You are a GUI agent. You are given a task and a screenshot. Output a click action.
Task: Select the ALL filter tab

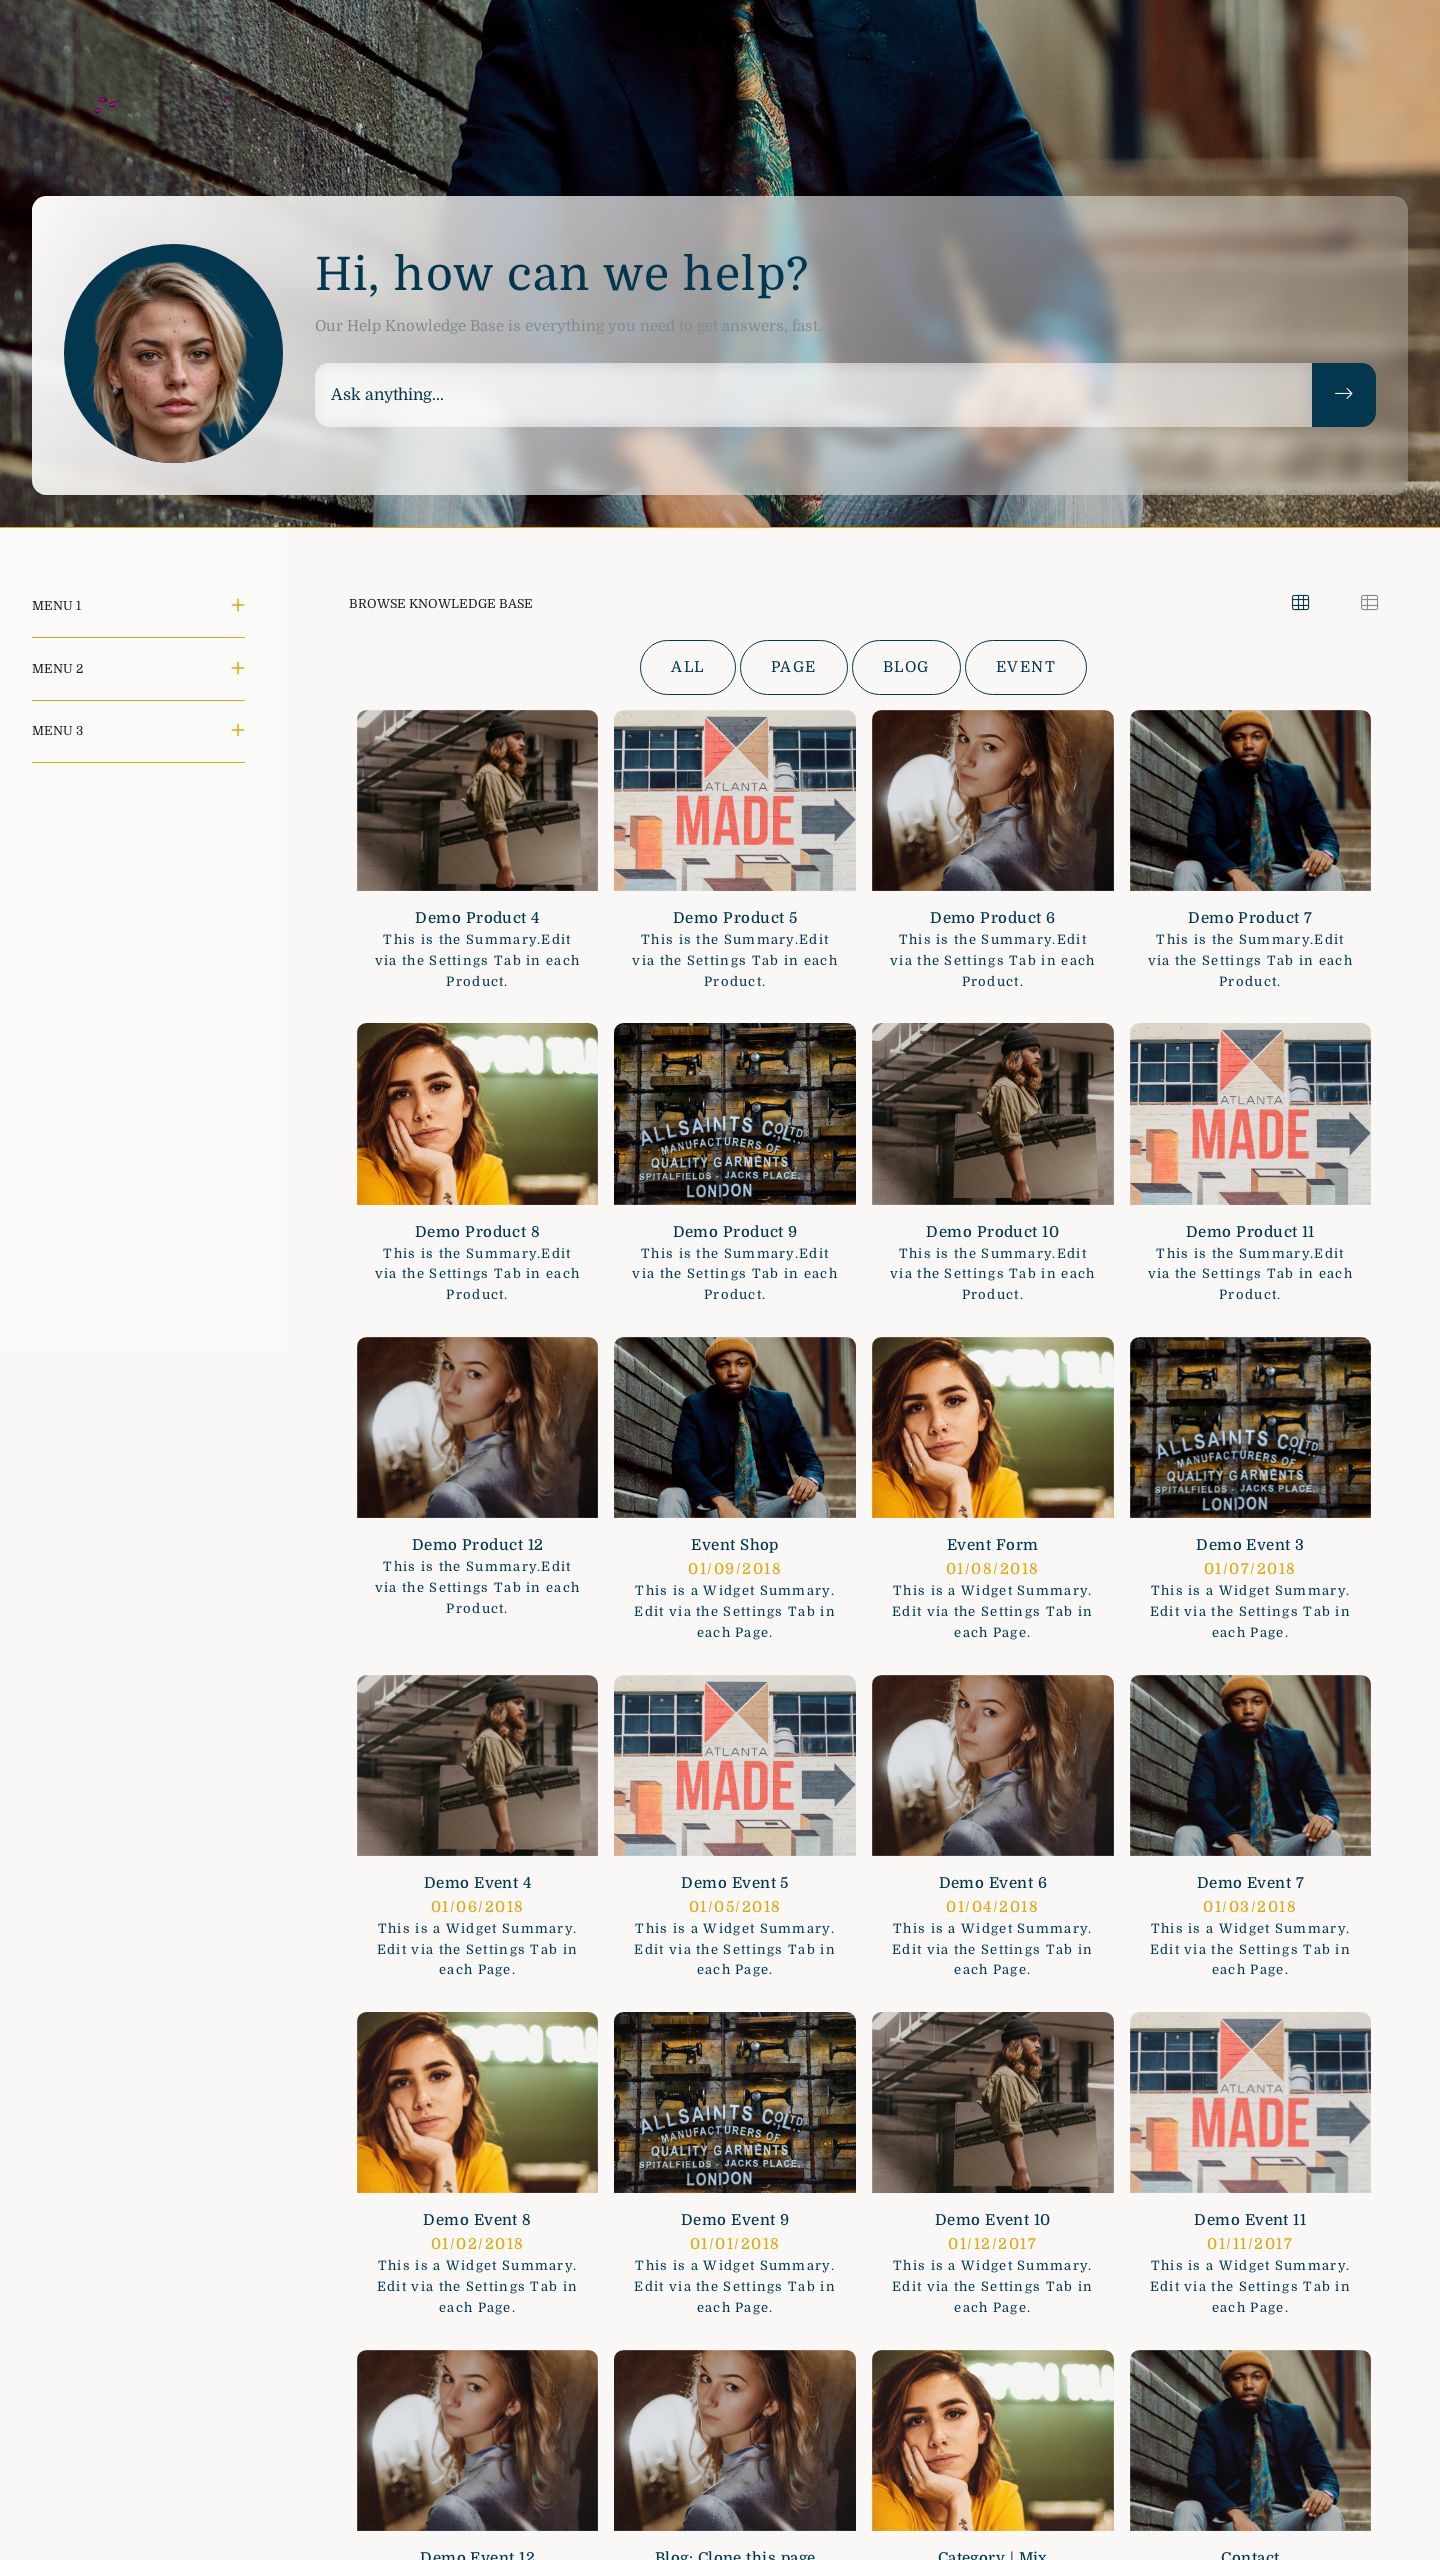pyautogui.click(x=687, y=667)
